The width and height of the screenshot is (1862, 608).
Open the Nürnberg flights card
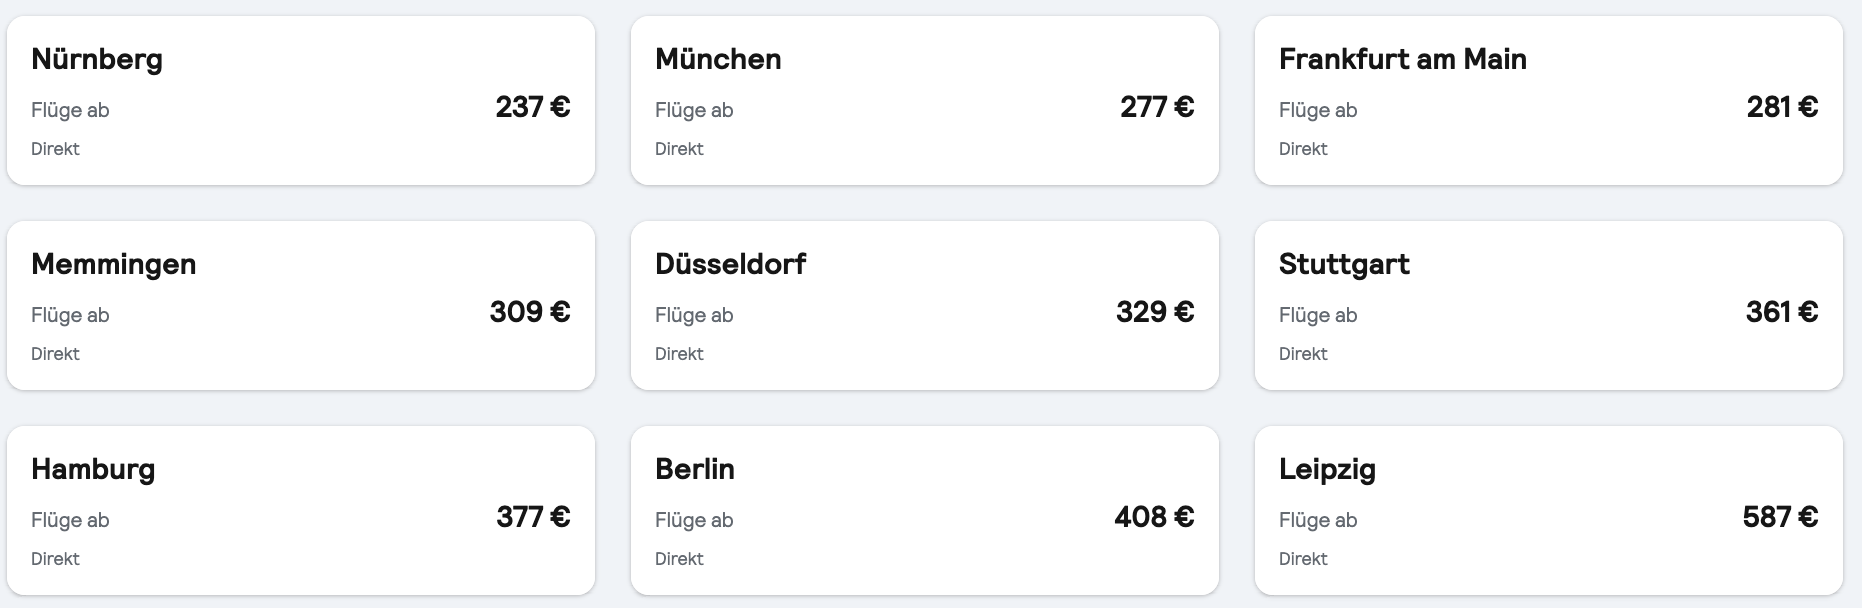click(301, 100)
